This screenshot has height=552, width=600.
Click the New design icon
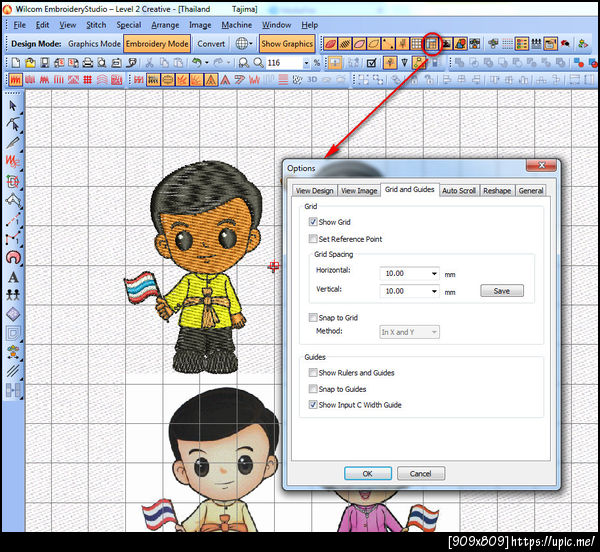[x=16, y=62]
